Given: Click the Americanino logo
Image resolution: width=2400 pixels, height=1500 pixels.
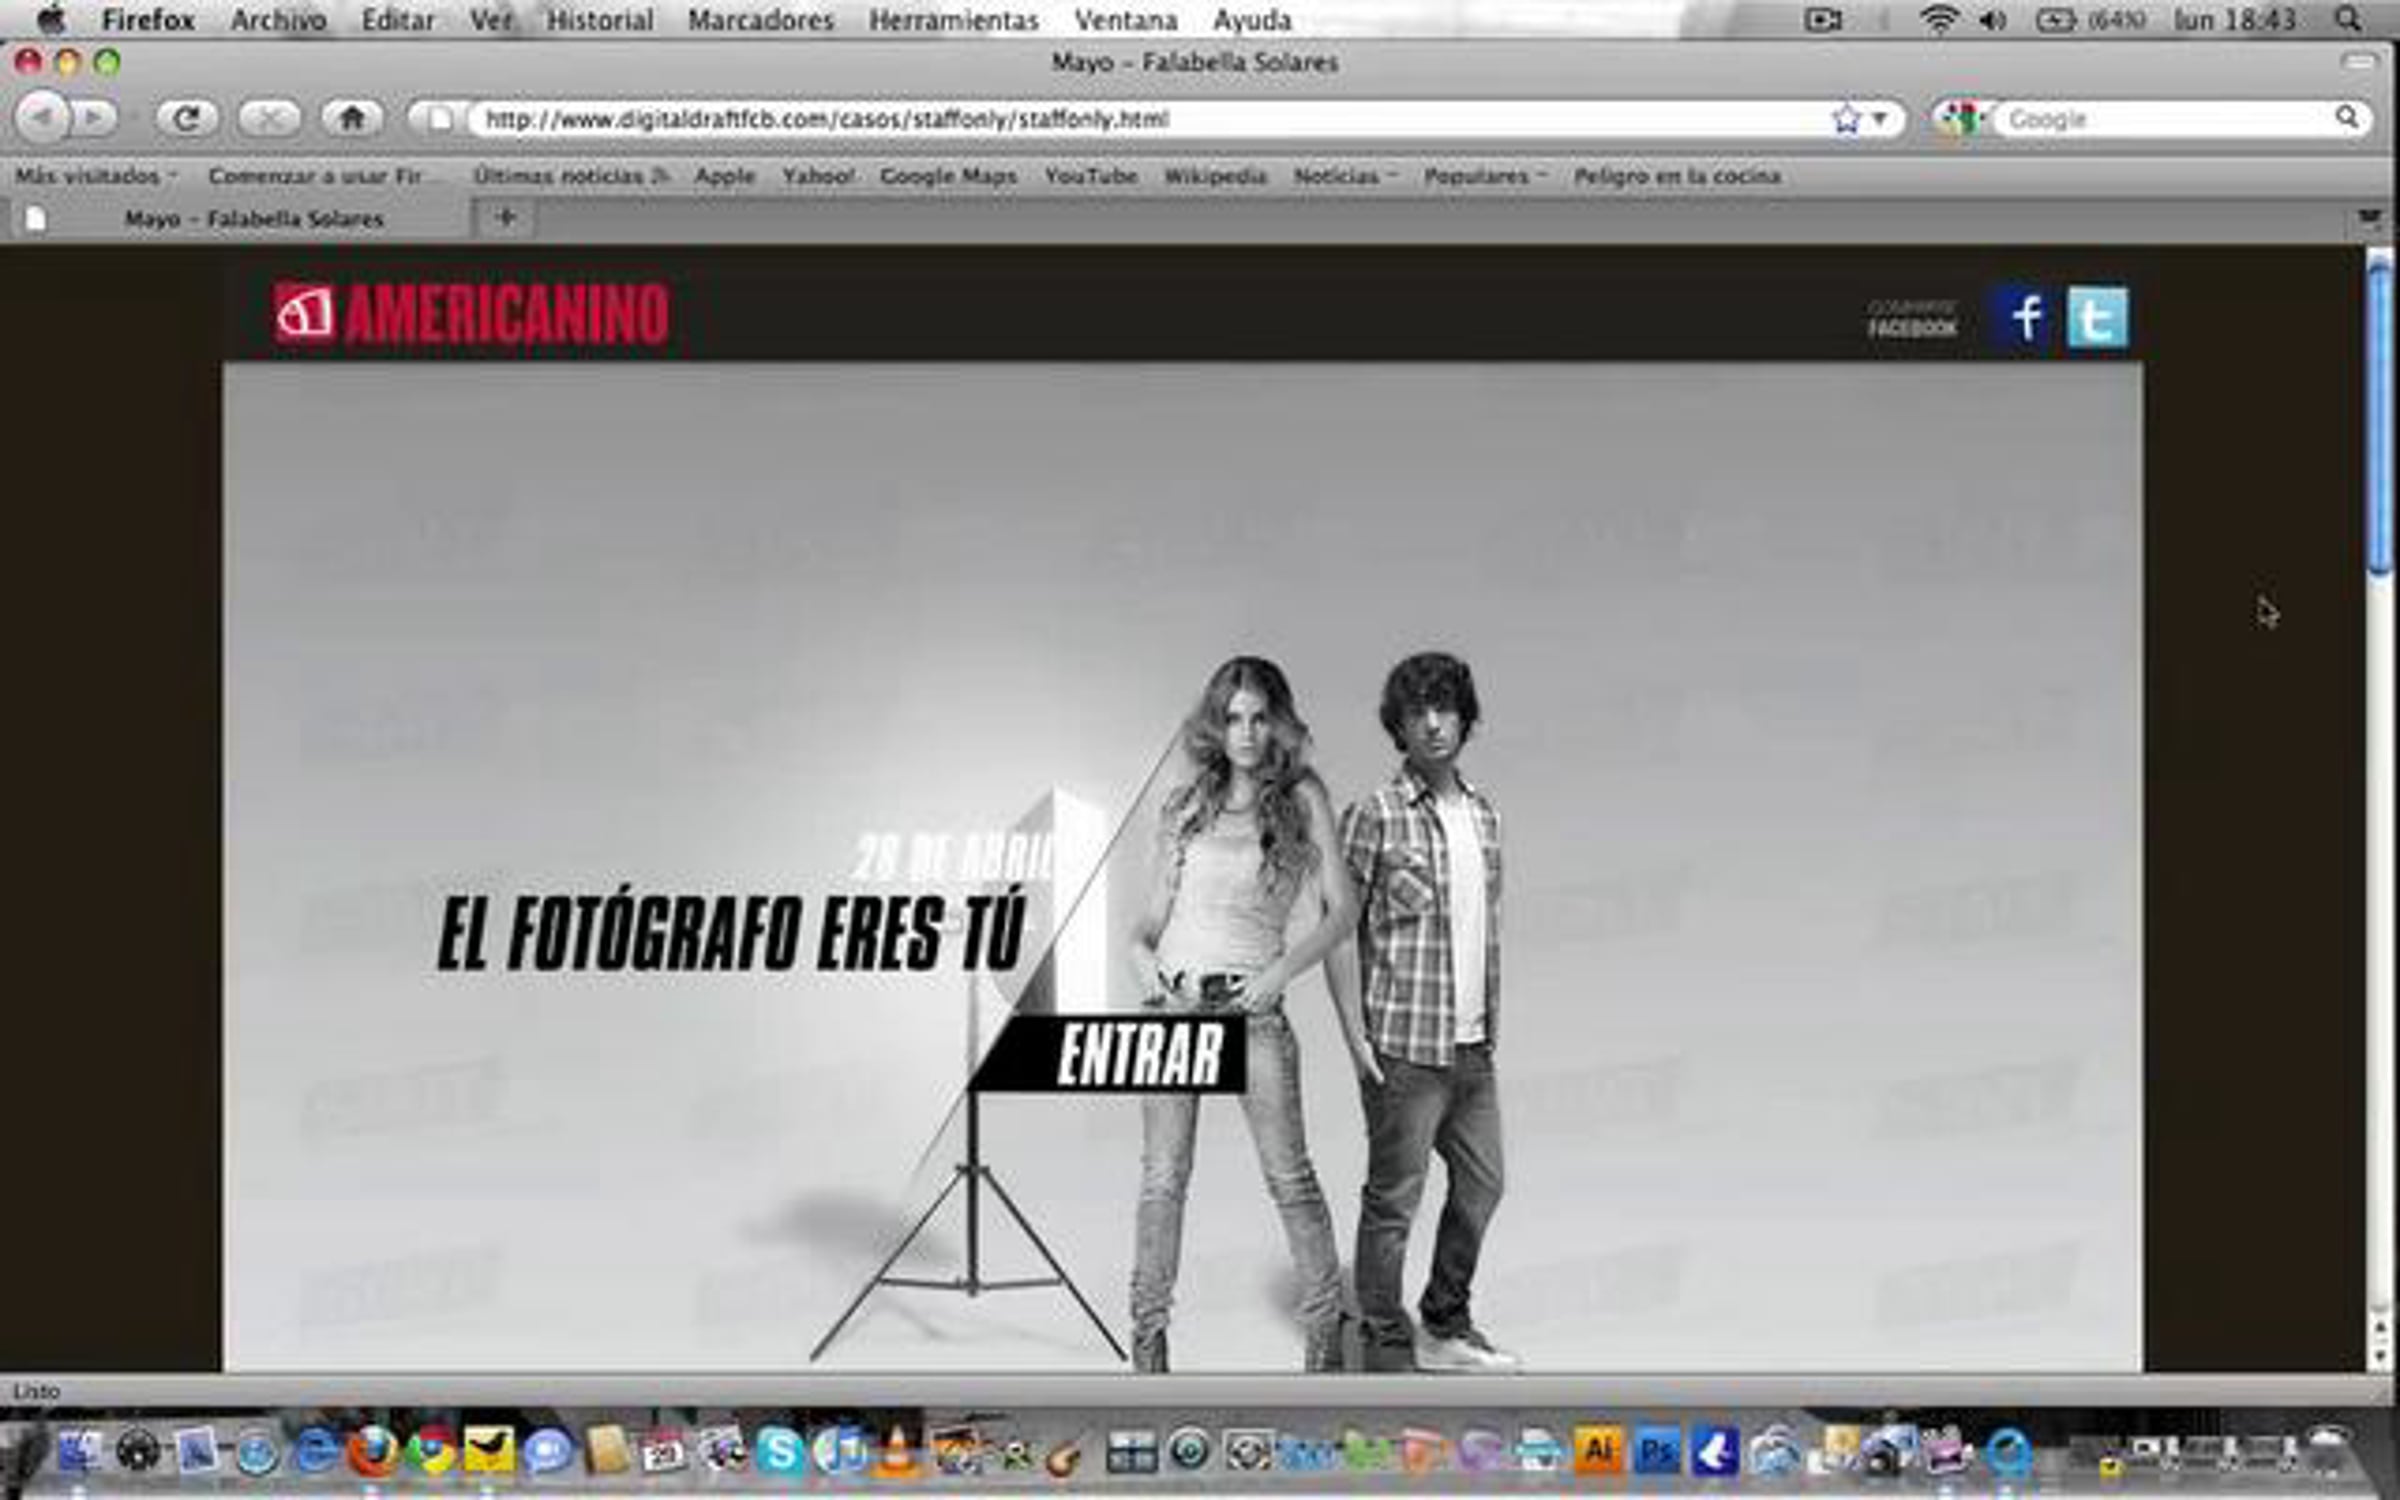Looking at the screenshot, I should click(x=471, y=314).
